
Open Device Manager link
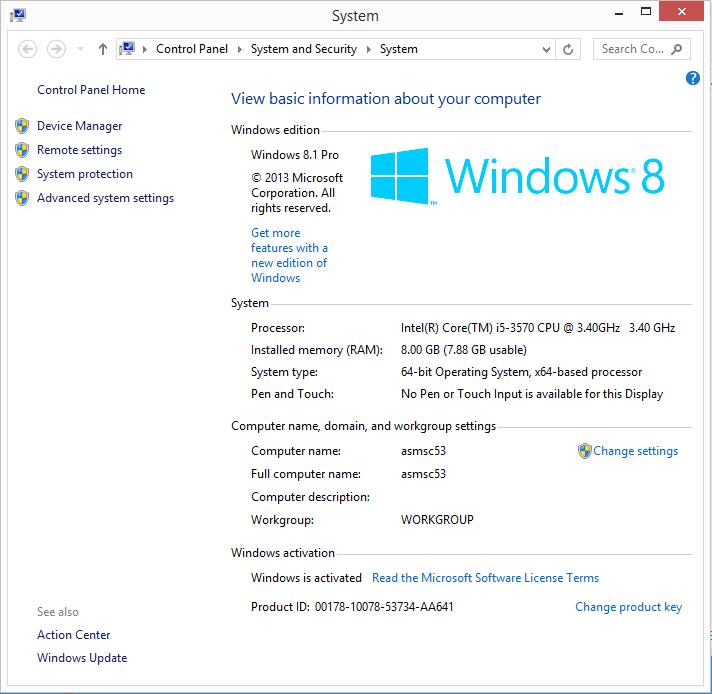click(79, 125)
